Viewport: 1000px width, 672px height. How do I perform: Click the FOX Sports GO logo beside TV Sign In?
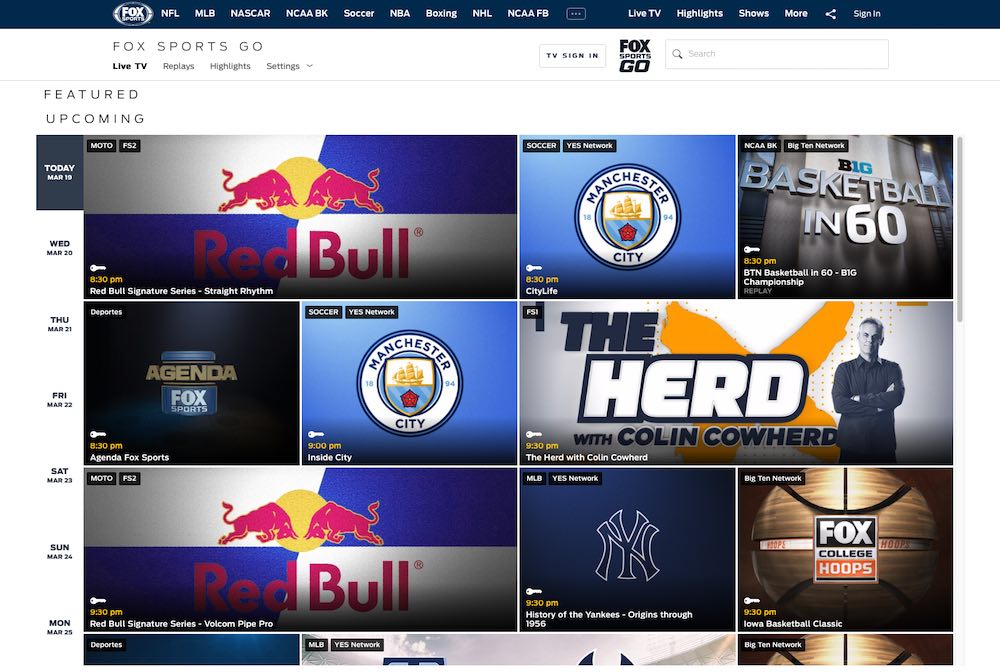(634, 54)
